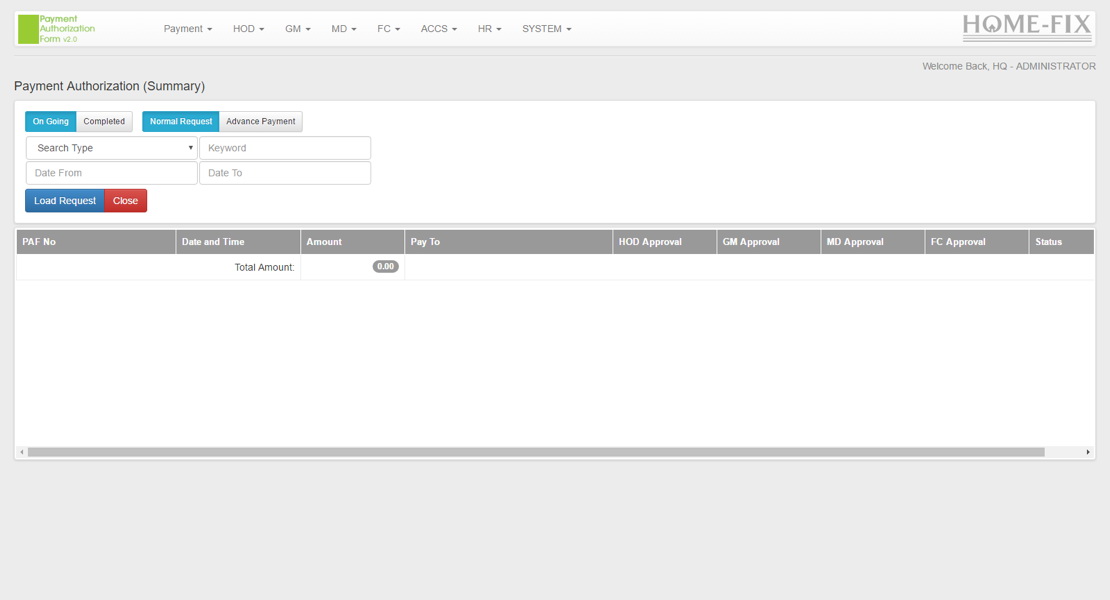
Task: Click the red Close button
Action: pyautogui.click(x=125, y=200)
